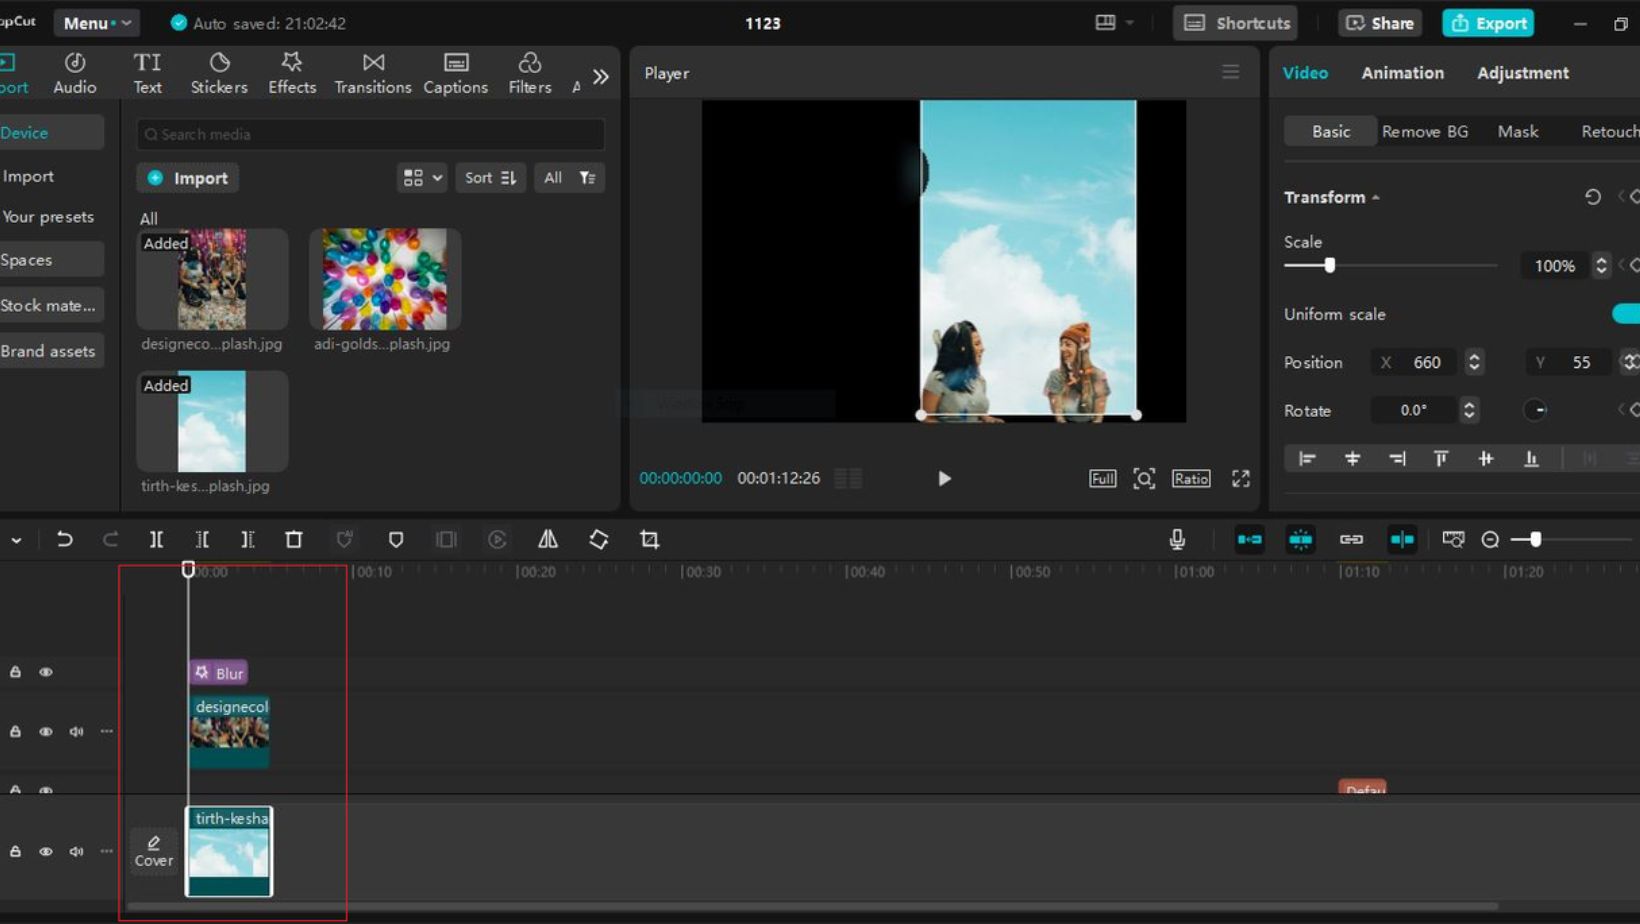Switch to the Adjustment tab

coord(1523,73)
